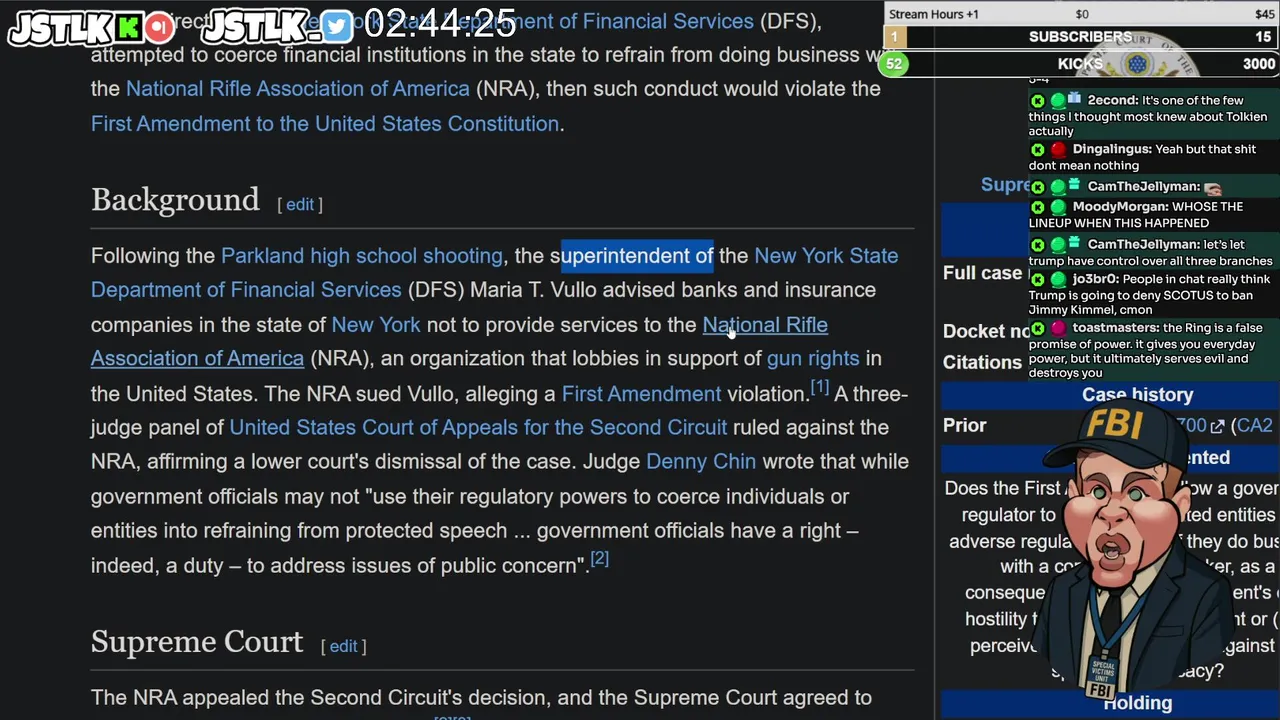Click the green orb badge beside 2econd
Viewport: 1280px width, 720px height.
1058,101
